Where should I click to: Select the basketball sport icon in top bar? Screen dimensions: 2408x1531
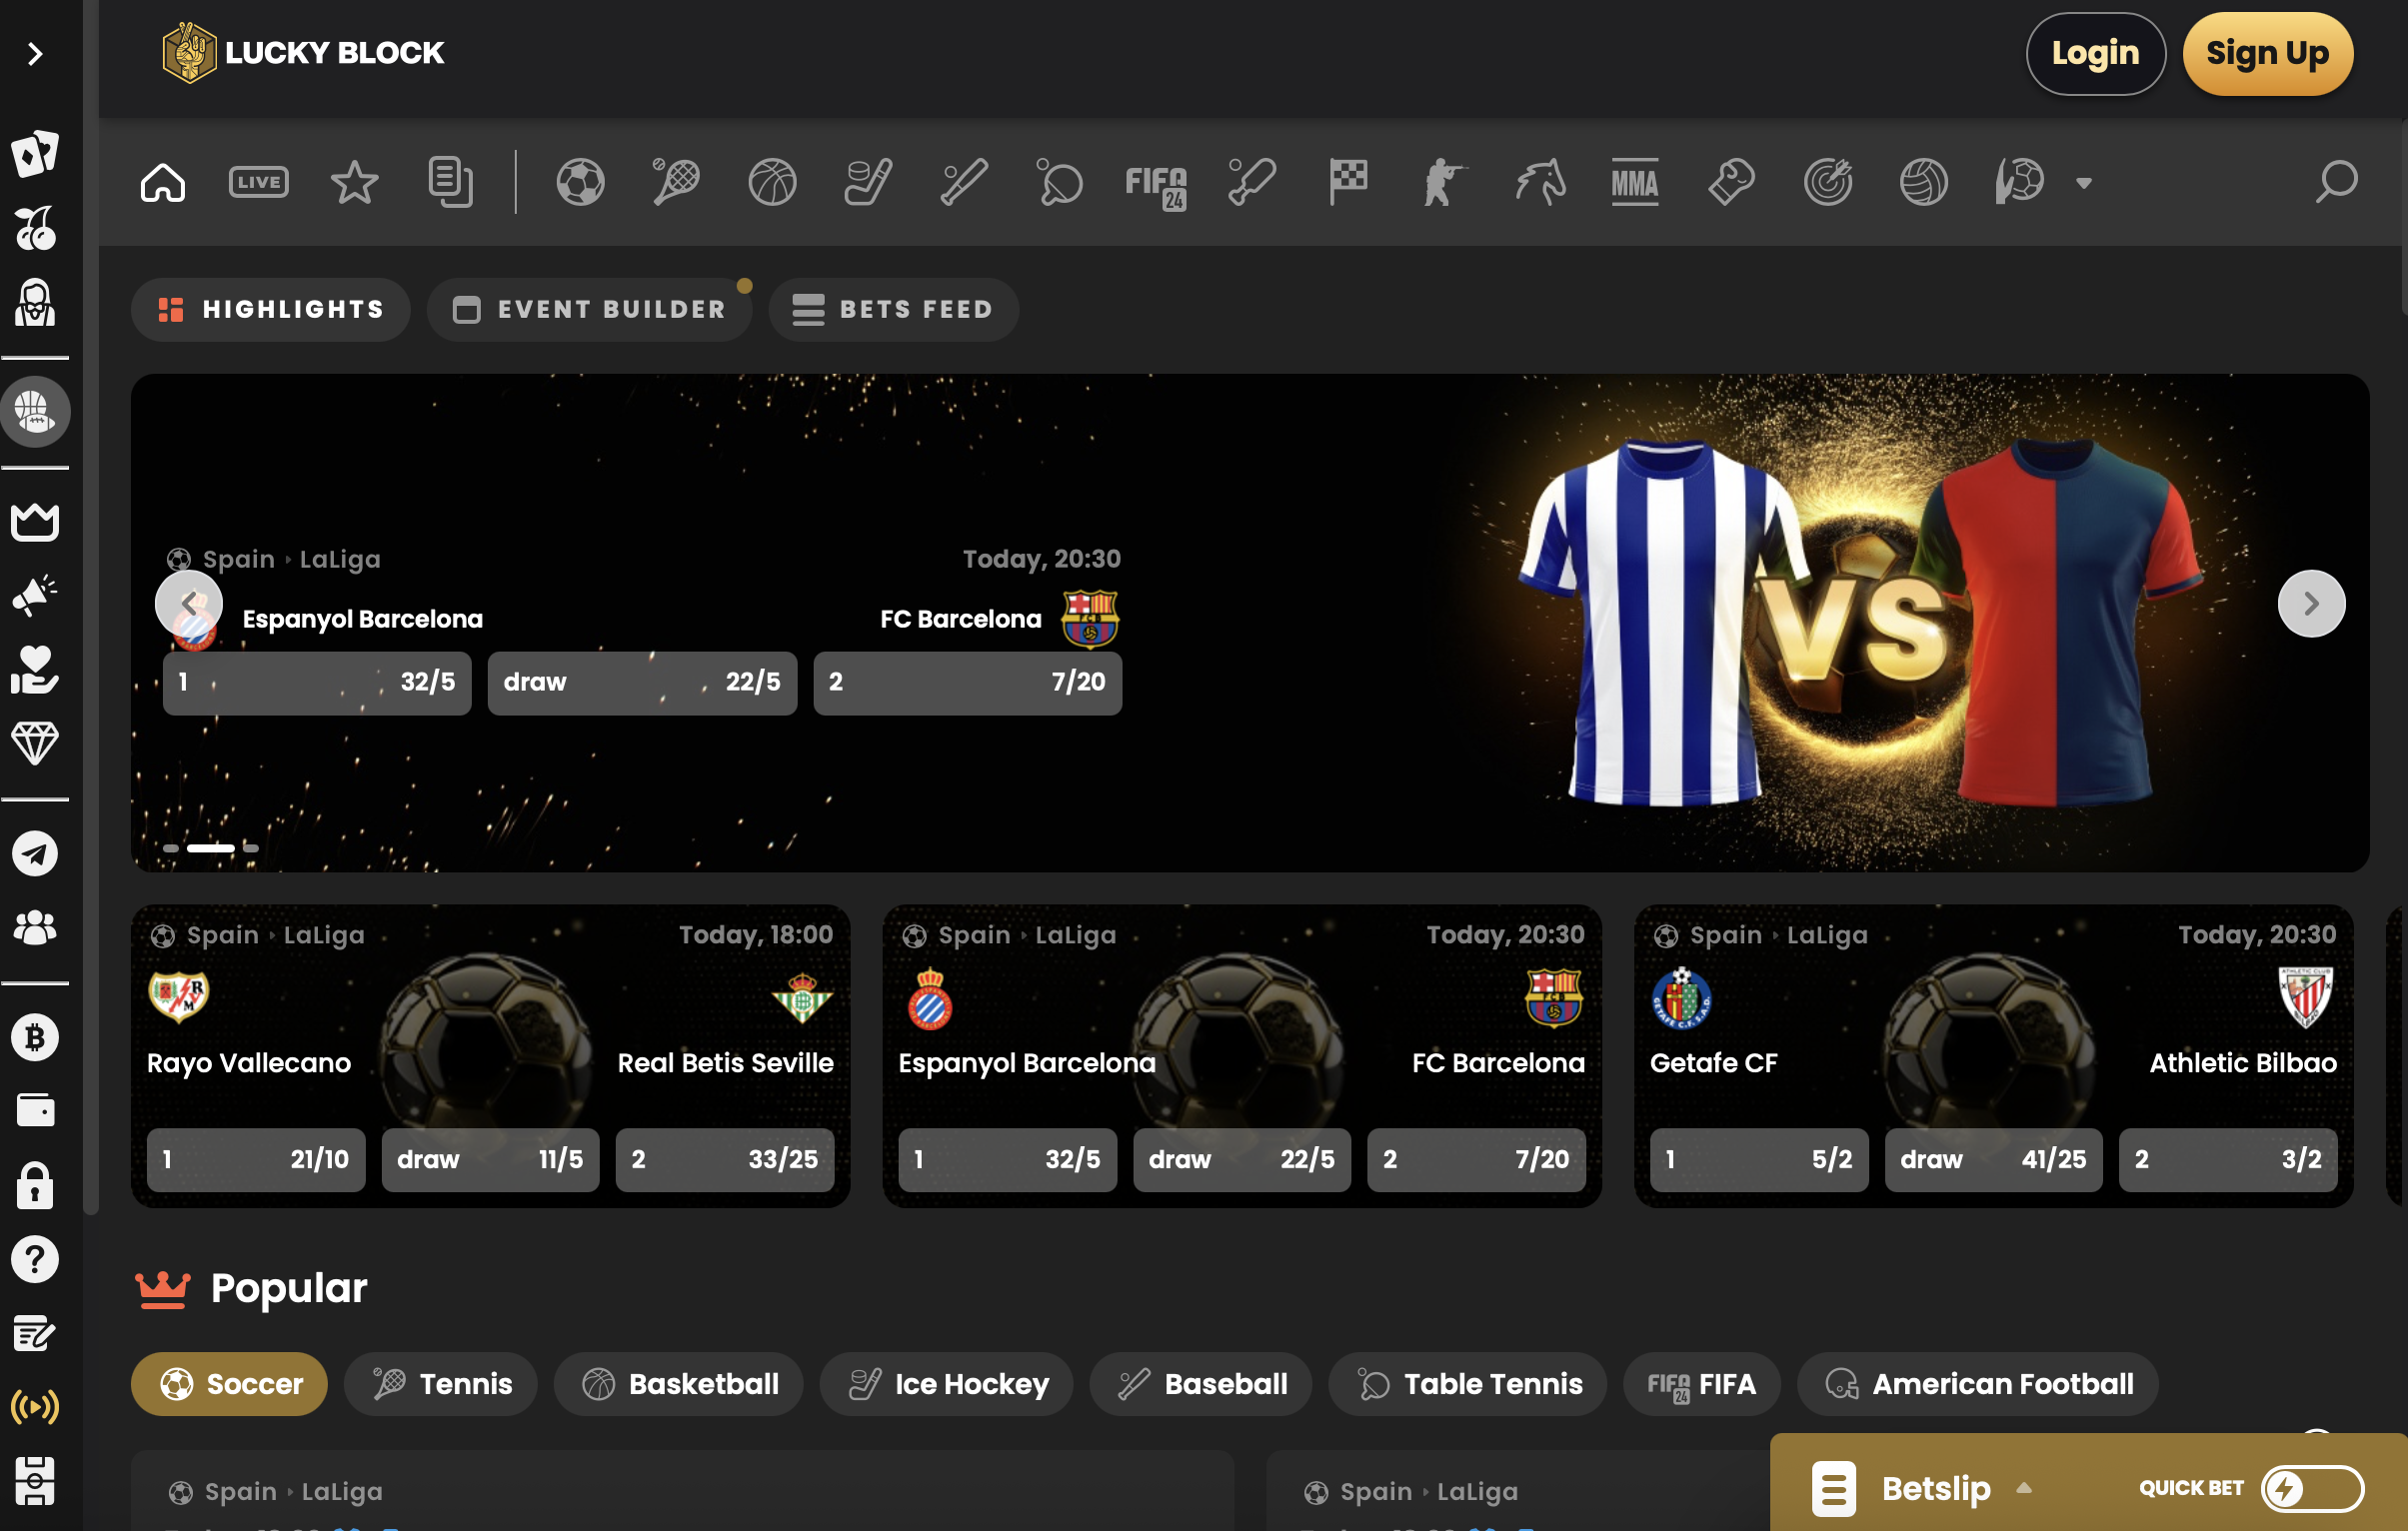pos(772,182)
